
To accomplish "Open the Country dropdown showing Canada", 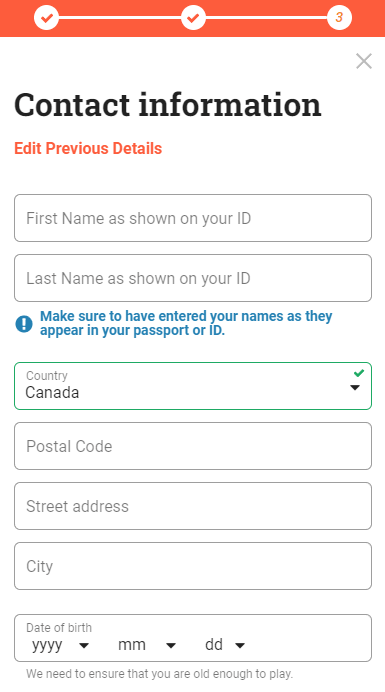I will (193, 386).
